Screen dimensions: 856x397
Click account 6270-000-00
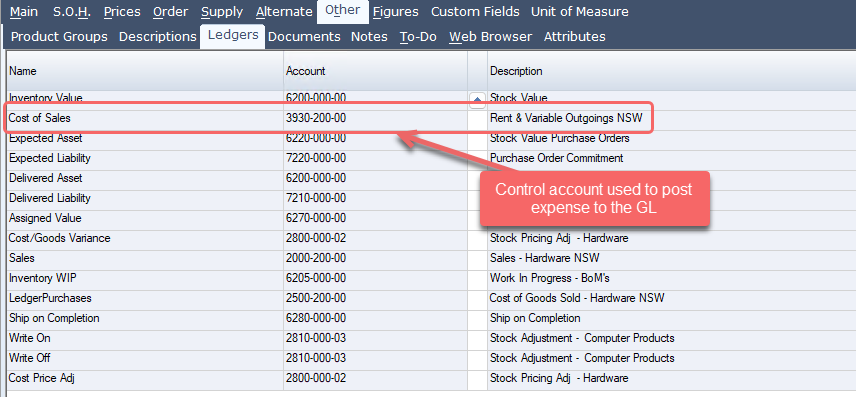click(x=316, y=218)
